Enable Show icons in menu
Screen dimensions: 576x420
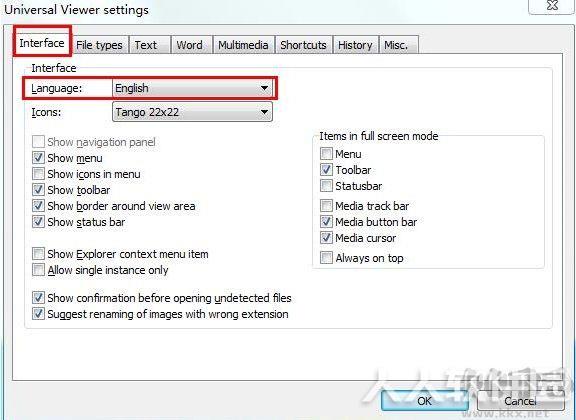point(38,174)
